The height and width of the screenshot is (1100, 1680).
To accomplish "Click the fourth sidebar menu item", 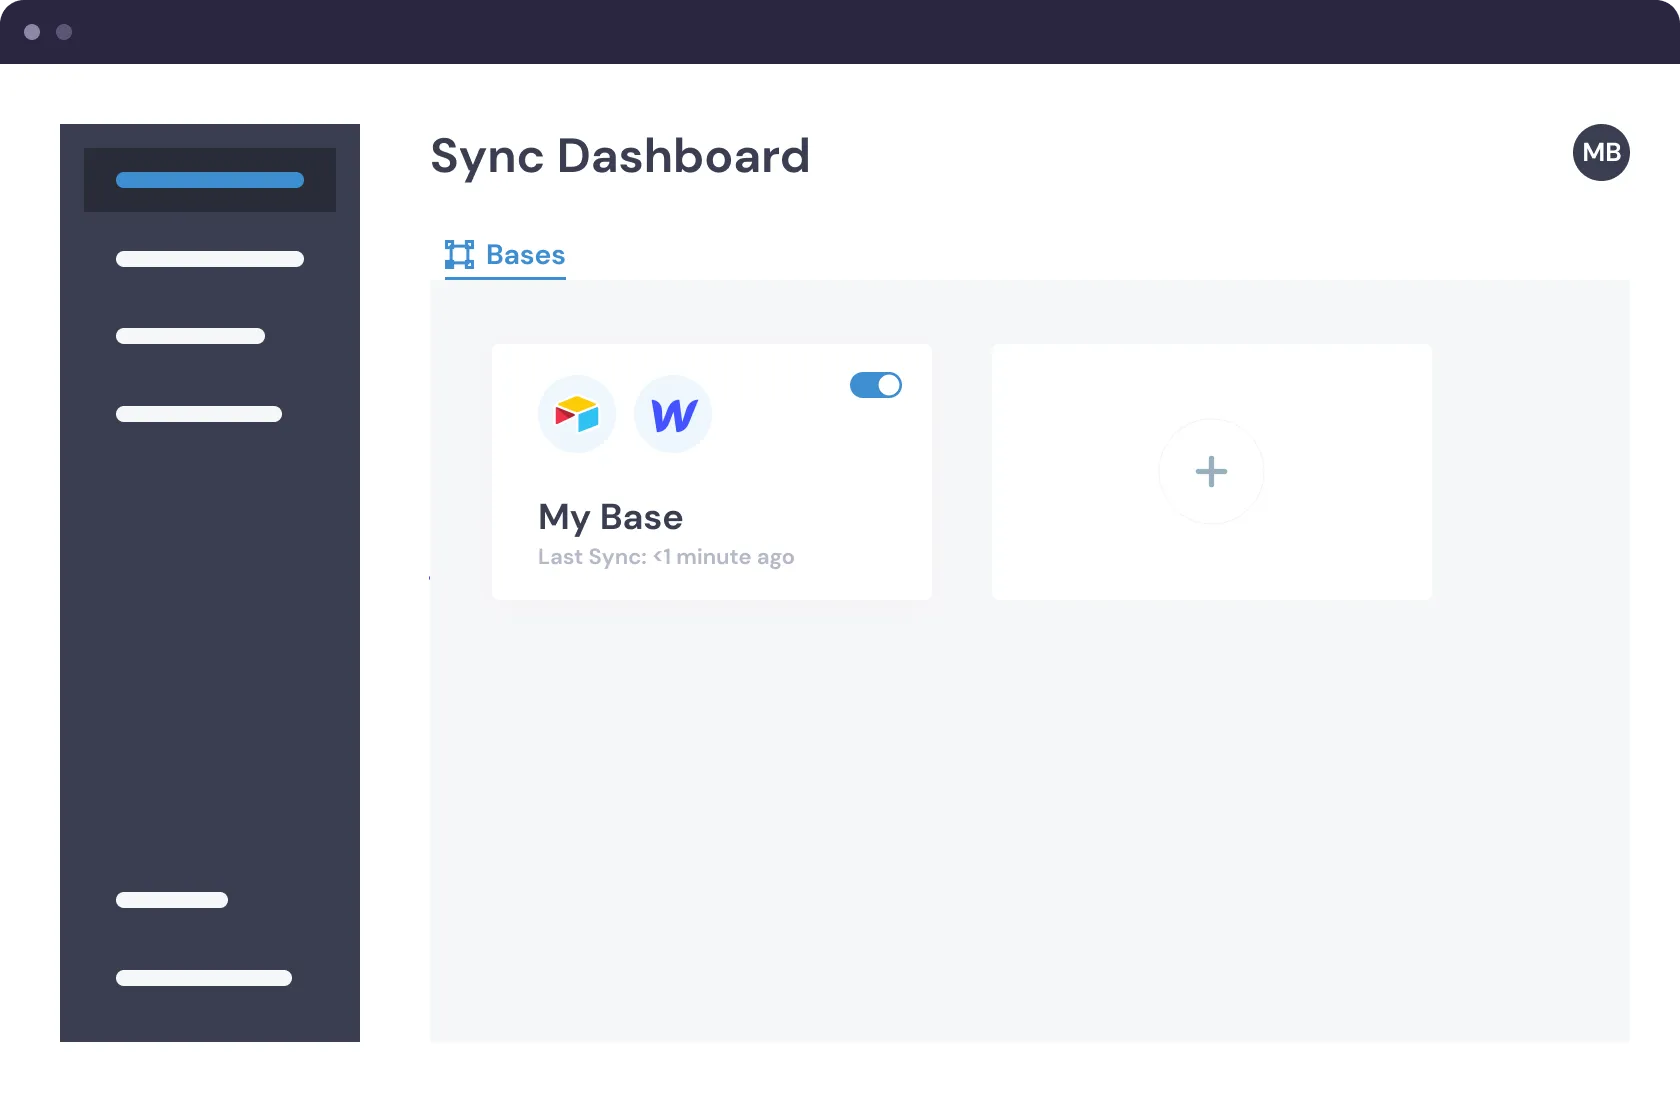I will 198,414.
